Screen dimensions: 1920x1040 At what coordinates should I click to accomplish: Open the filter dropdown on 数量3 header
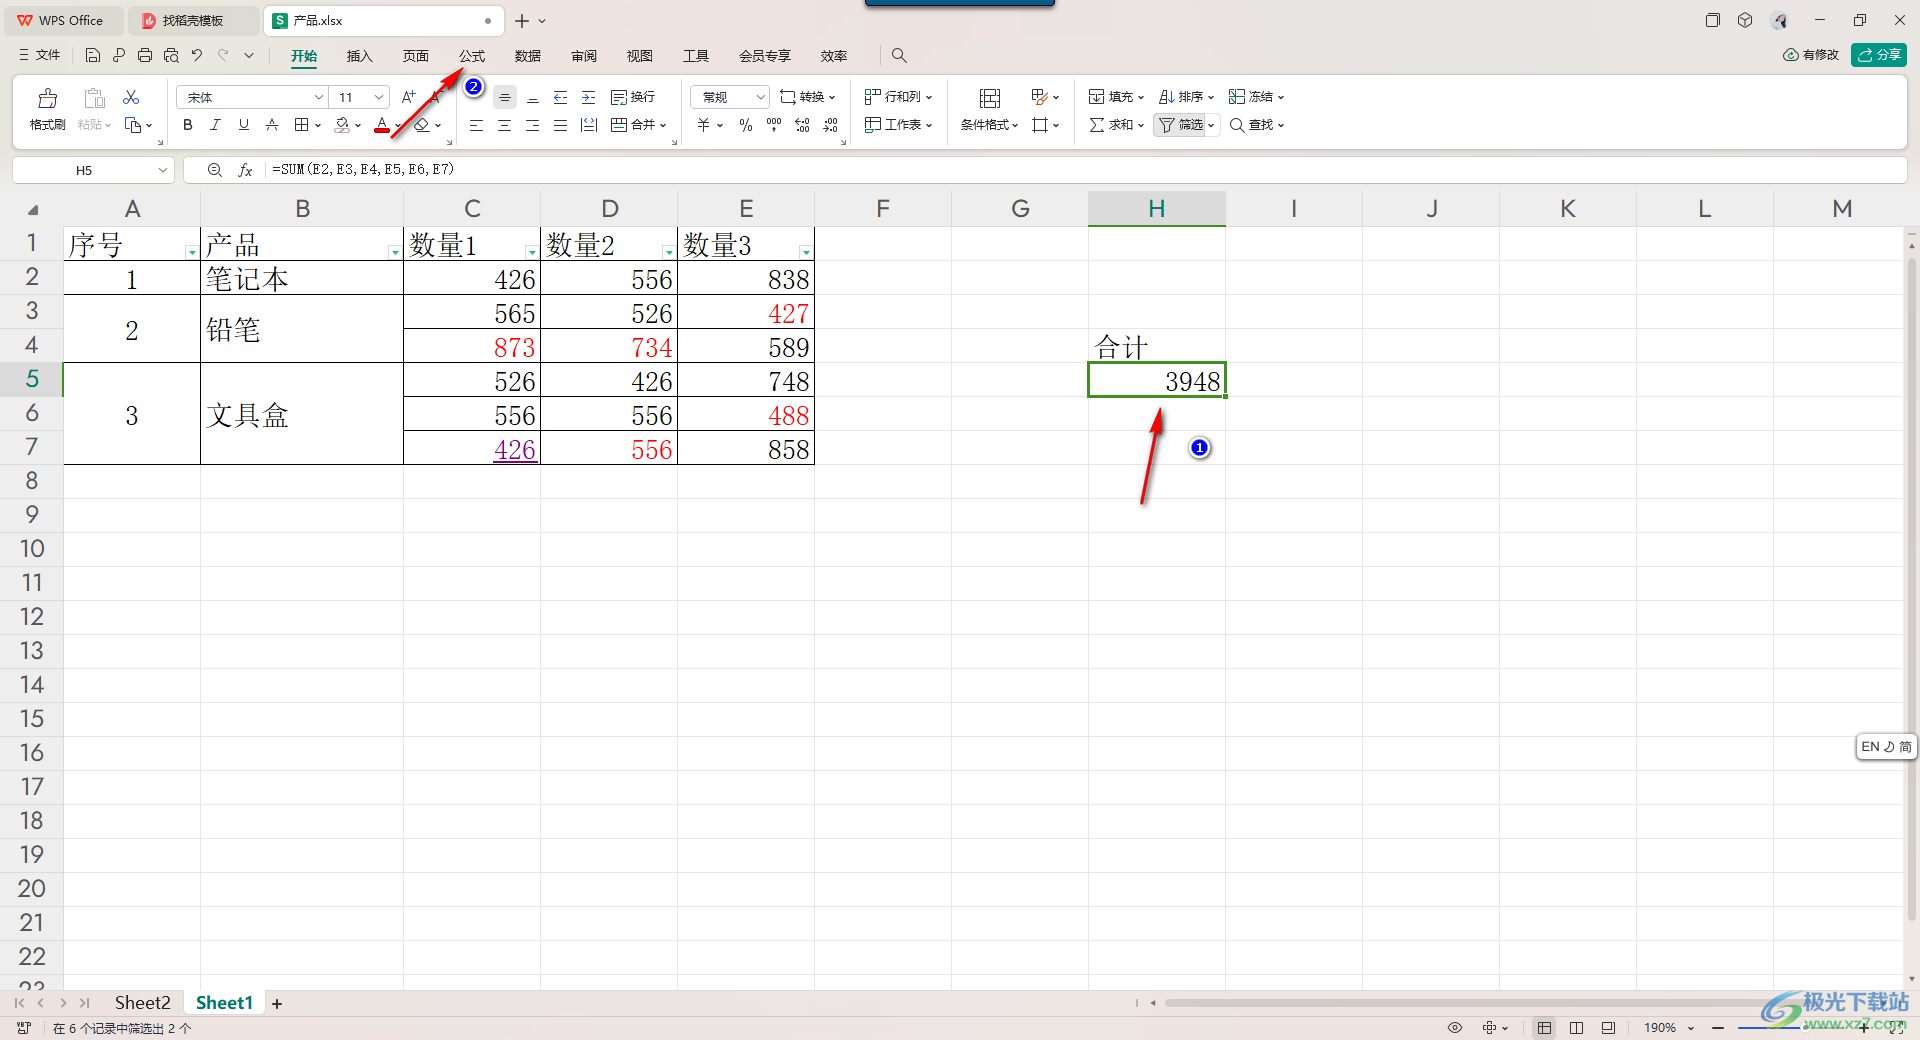point(806,252)
